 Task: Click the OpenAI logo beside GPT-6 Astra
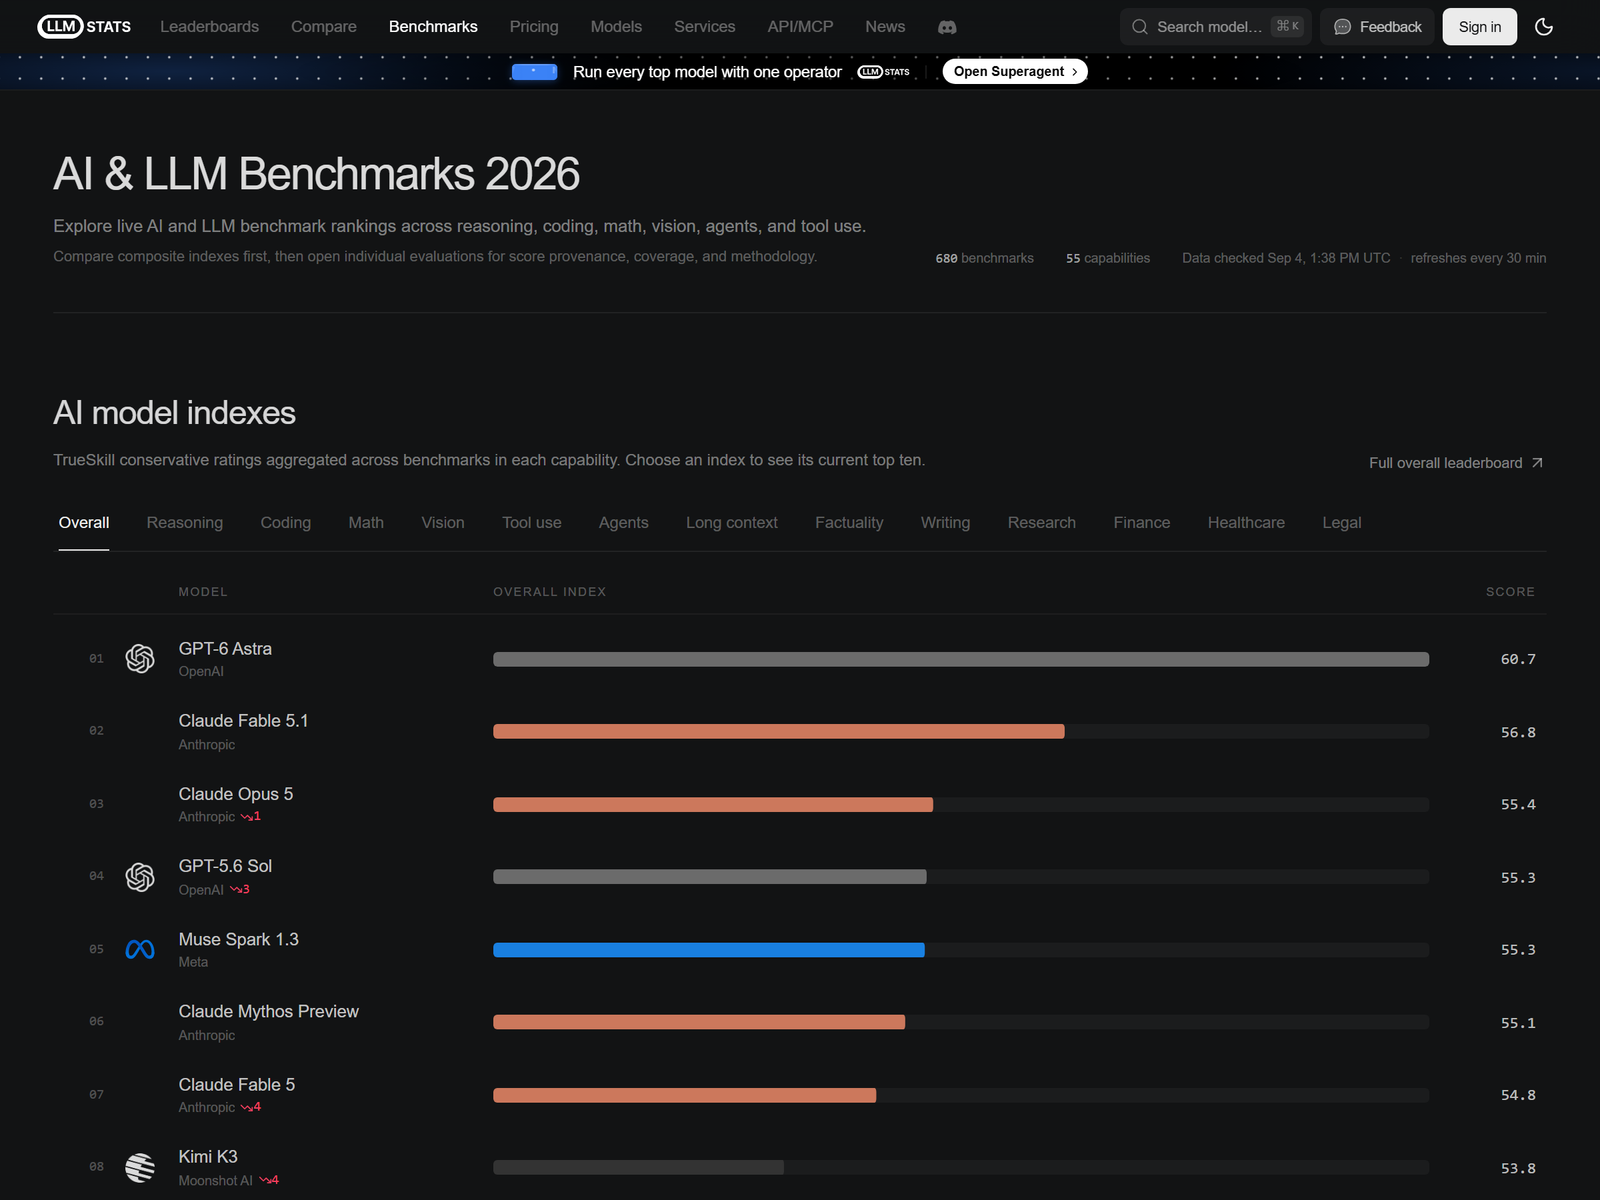140,658
